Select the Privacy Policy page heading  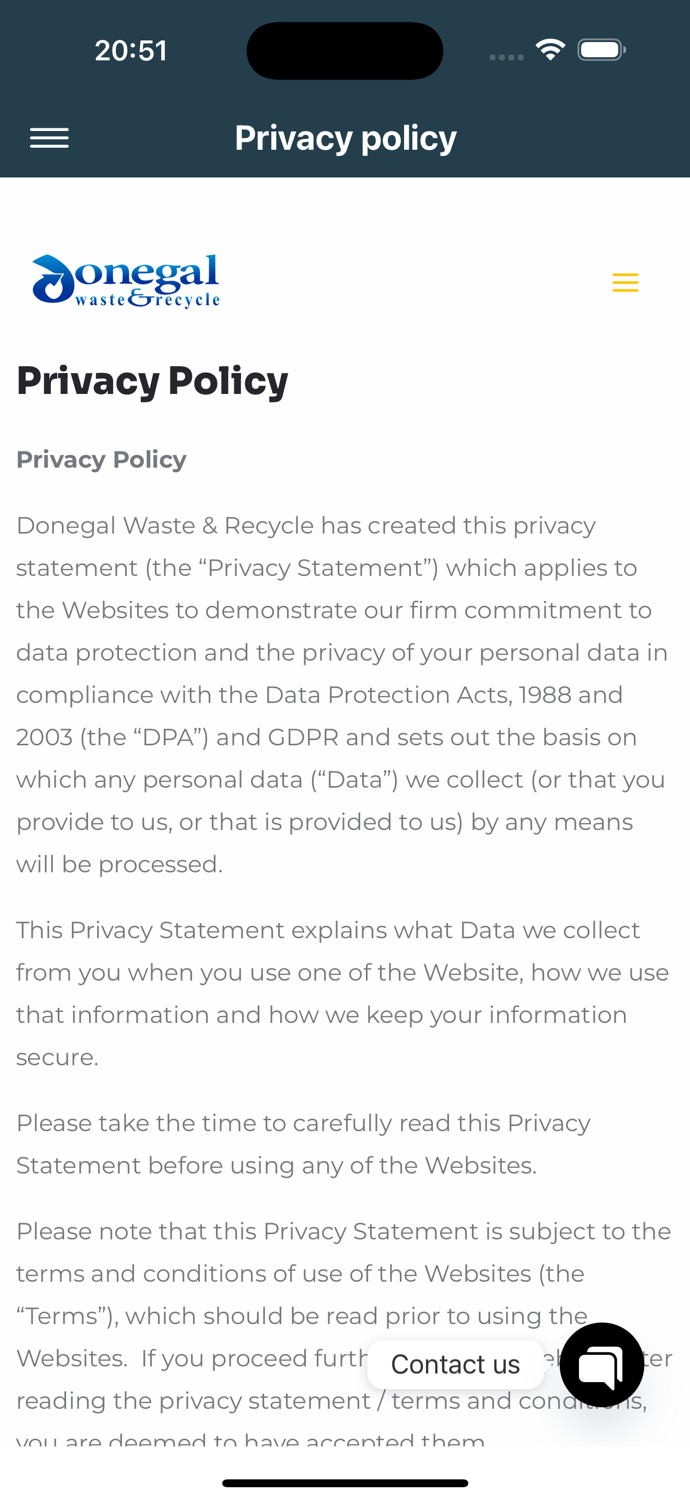(152, 381)
